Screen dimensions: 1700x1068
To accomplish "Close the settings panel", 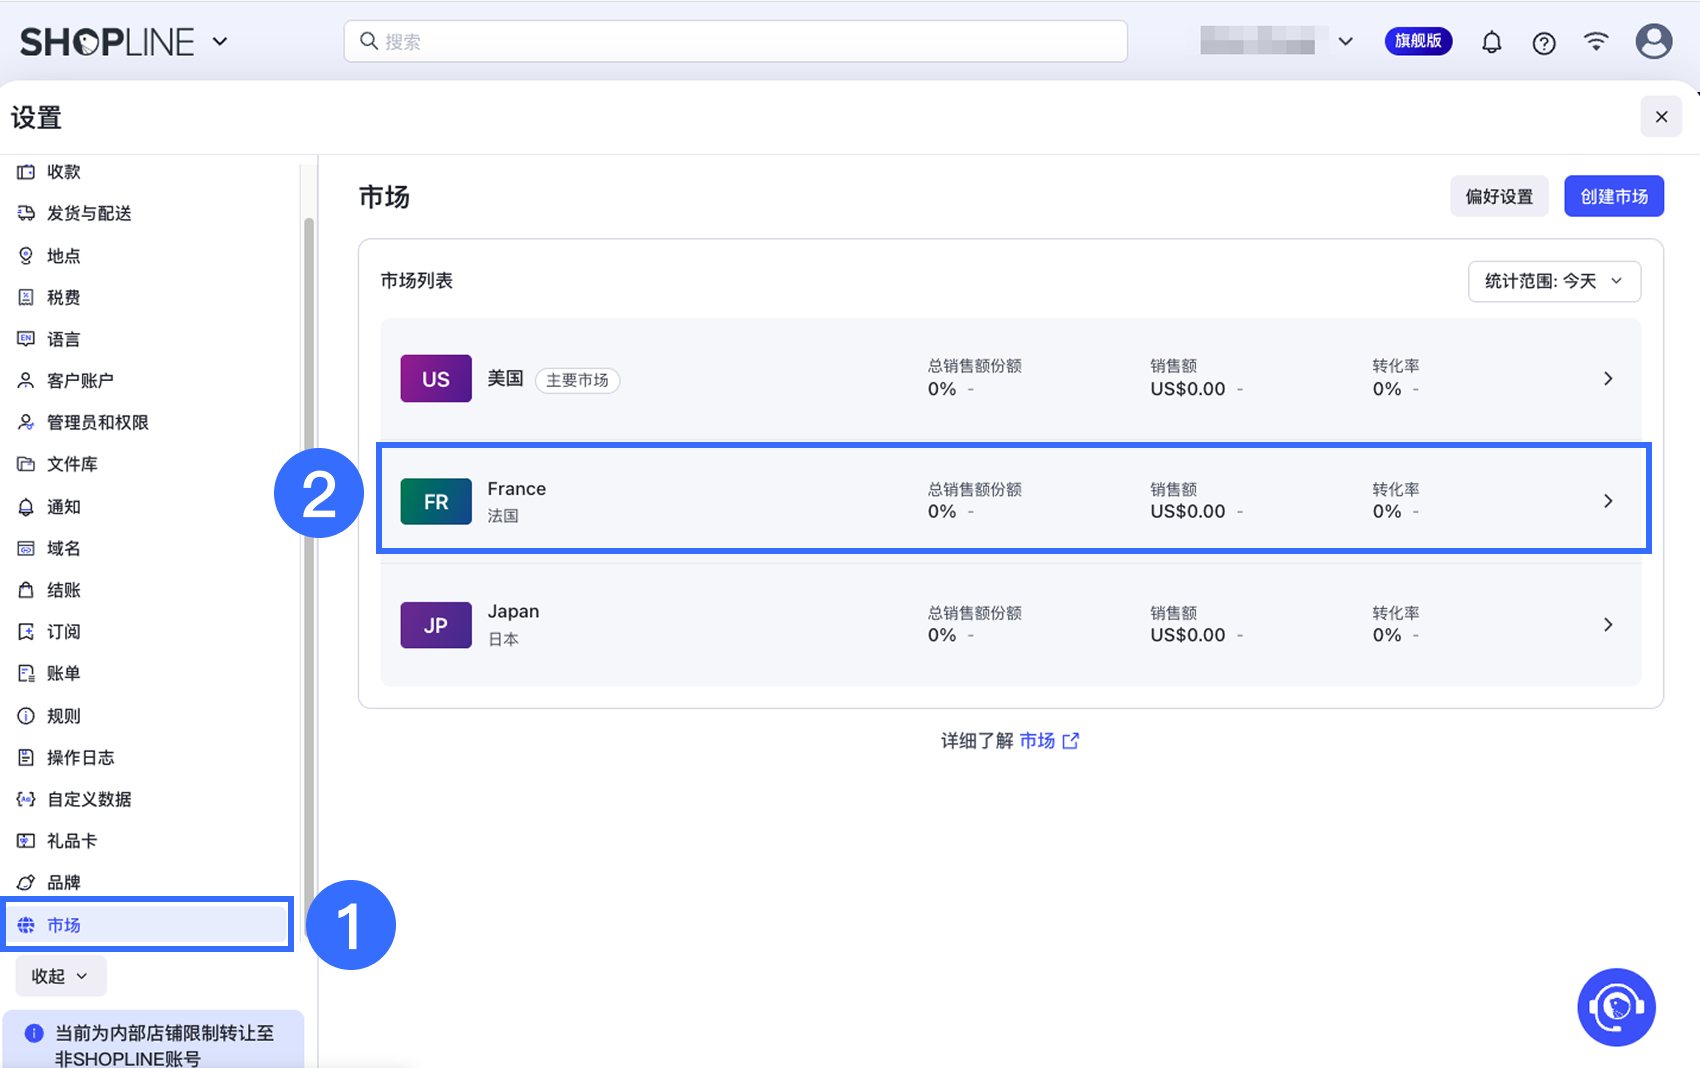I will [x=1661, y=117].
